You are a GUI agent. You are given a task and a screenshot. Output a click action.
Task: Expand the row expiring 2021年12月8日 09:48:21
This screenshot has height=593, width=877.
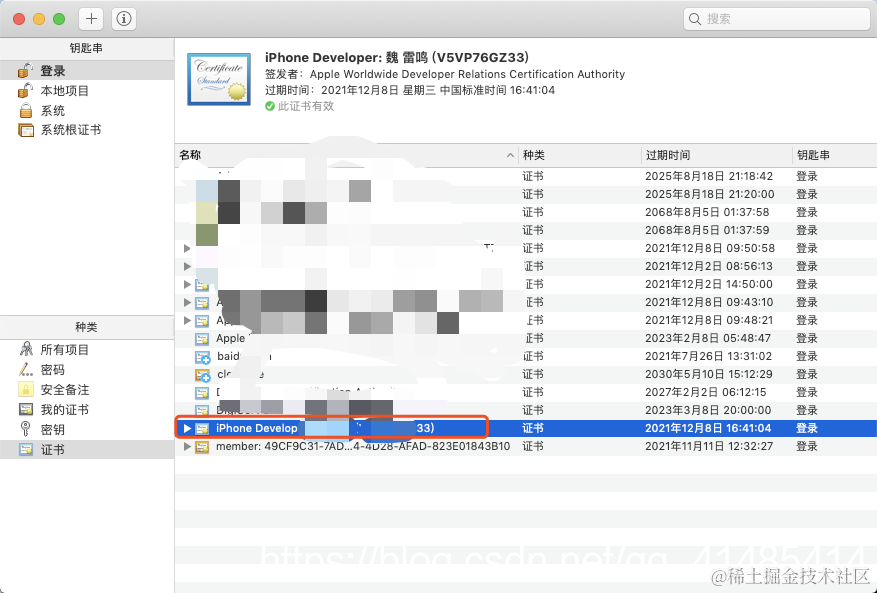(187, 320)
